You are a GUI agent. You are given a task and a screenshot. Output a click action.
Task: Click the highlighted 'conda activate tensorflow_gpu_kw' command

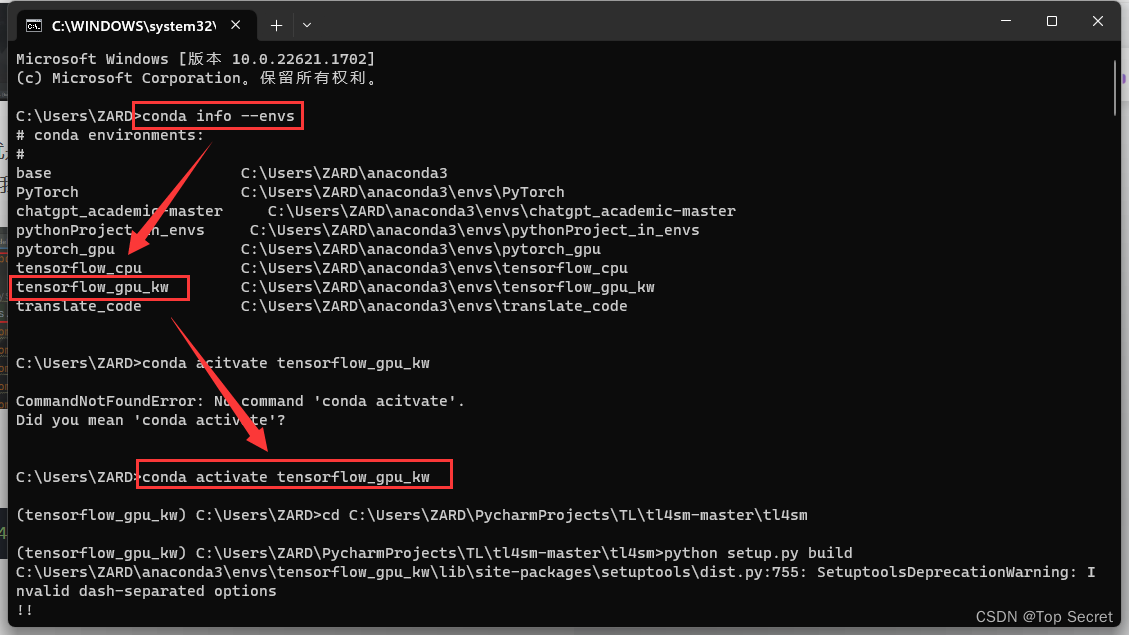[x=294, y=476]
